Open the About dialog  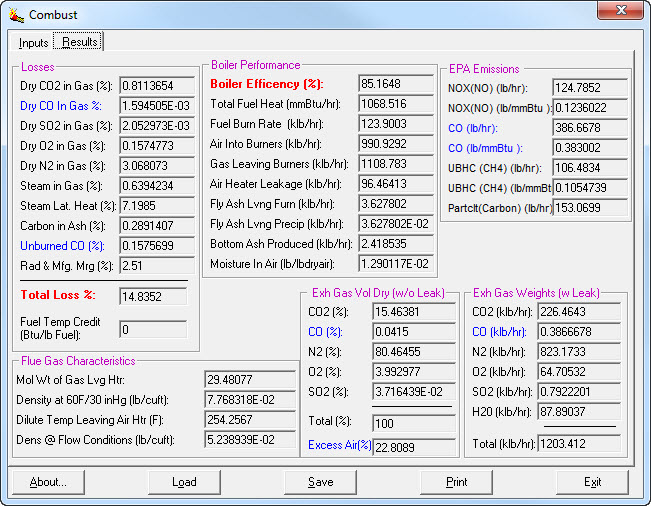click(x=48, y=482)
